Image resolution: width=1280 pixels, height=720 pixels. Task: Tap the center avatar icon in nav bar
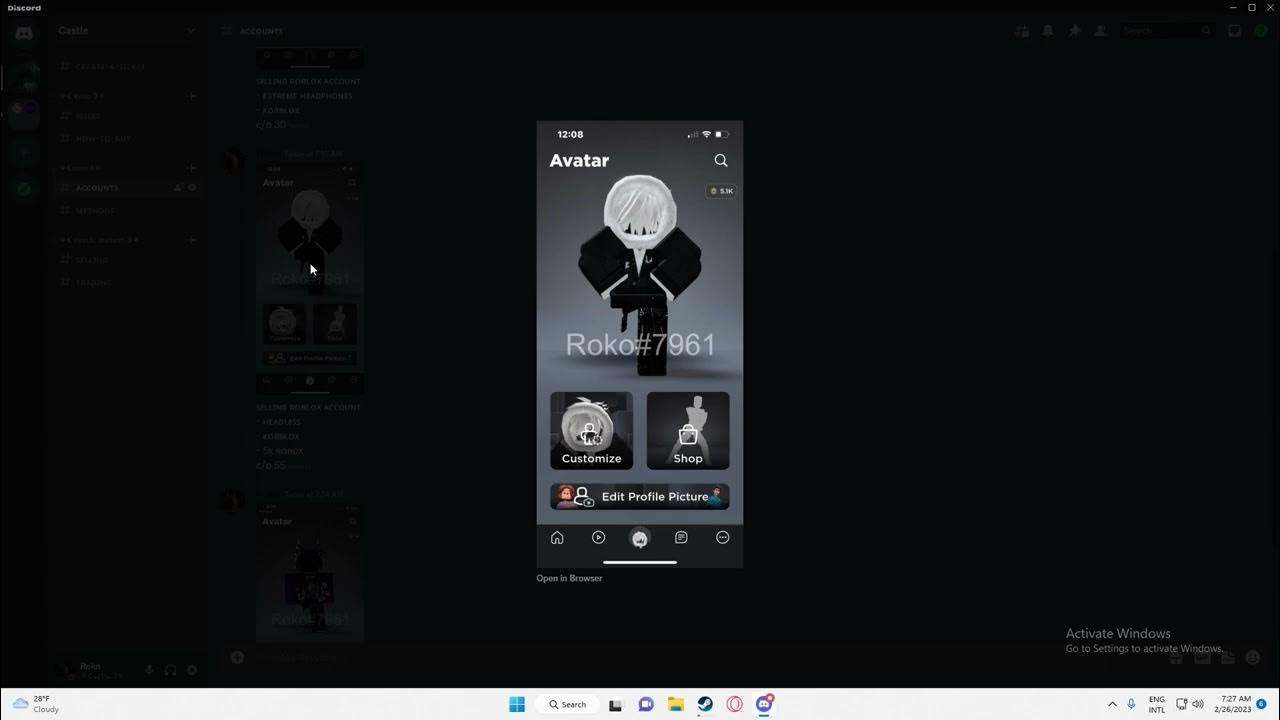[640, 538]
